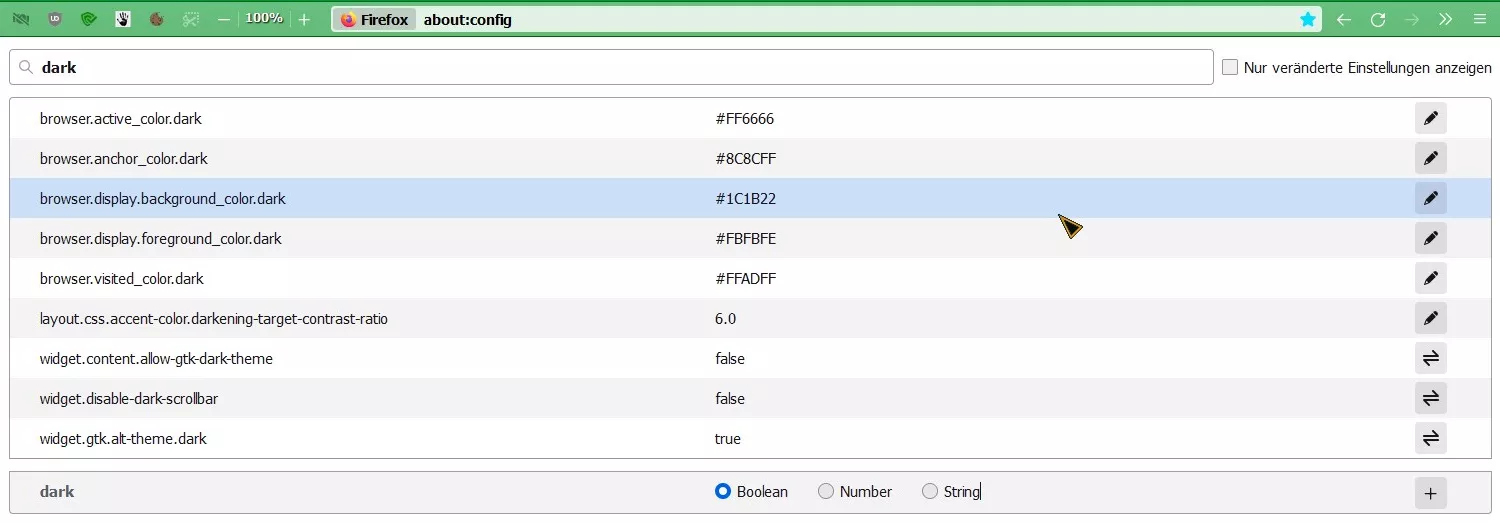Toggle widget.disable-dark-scrollbar value
The image size is (1500, 523).
point(1431,398)
